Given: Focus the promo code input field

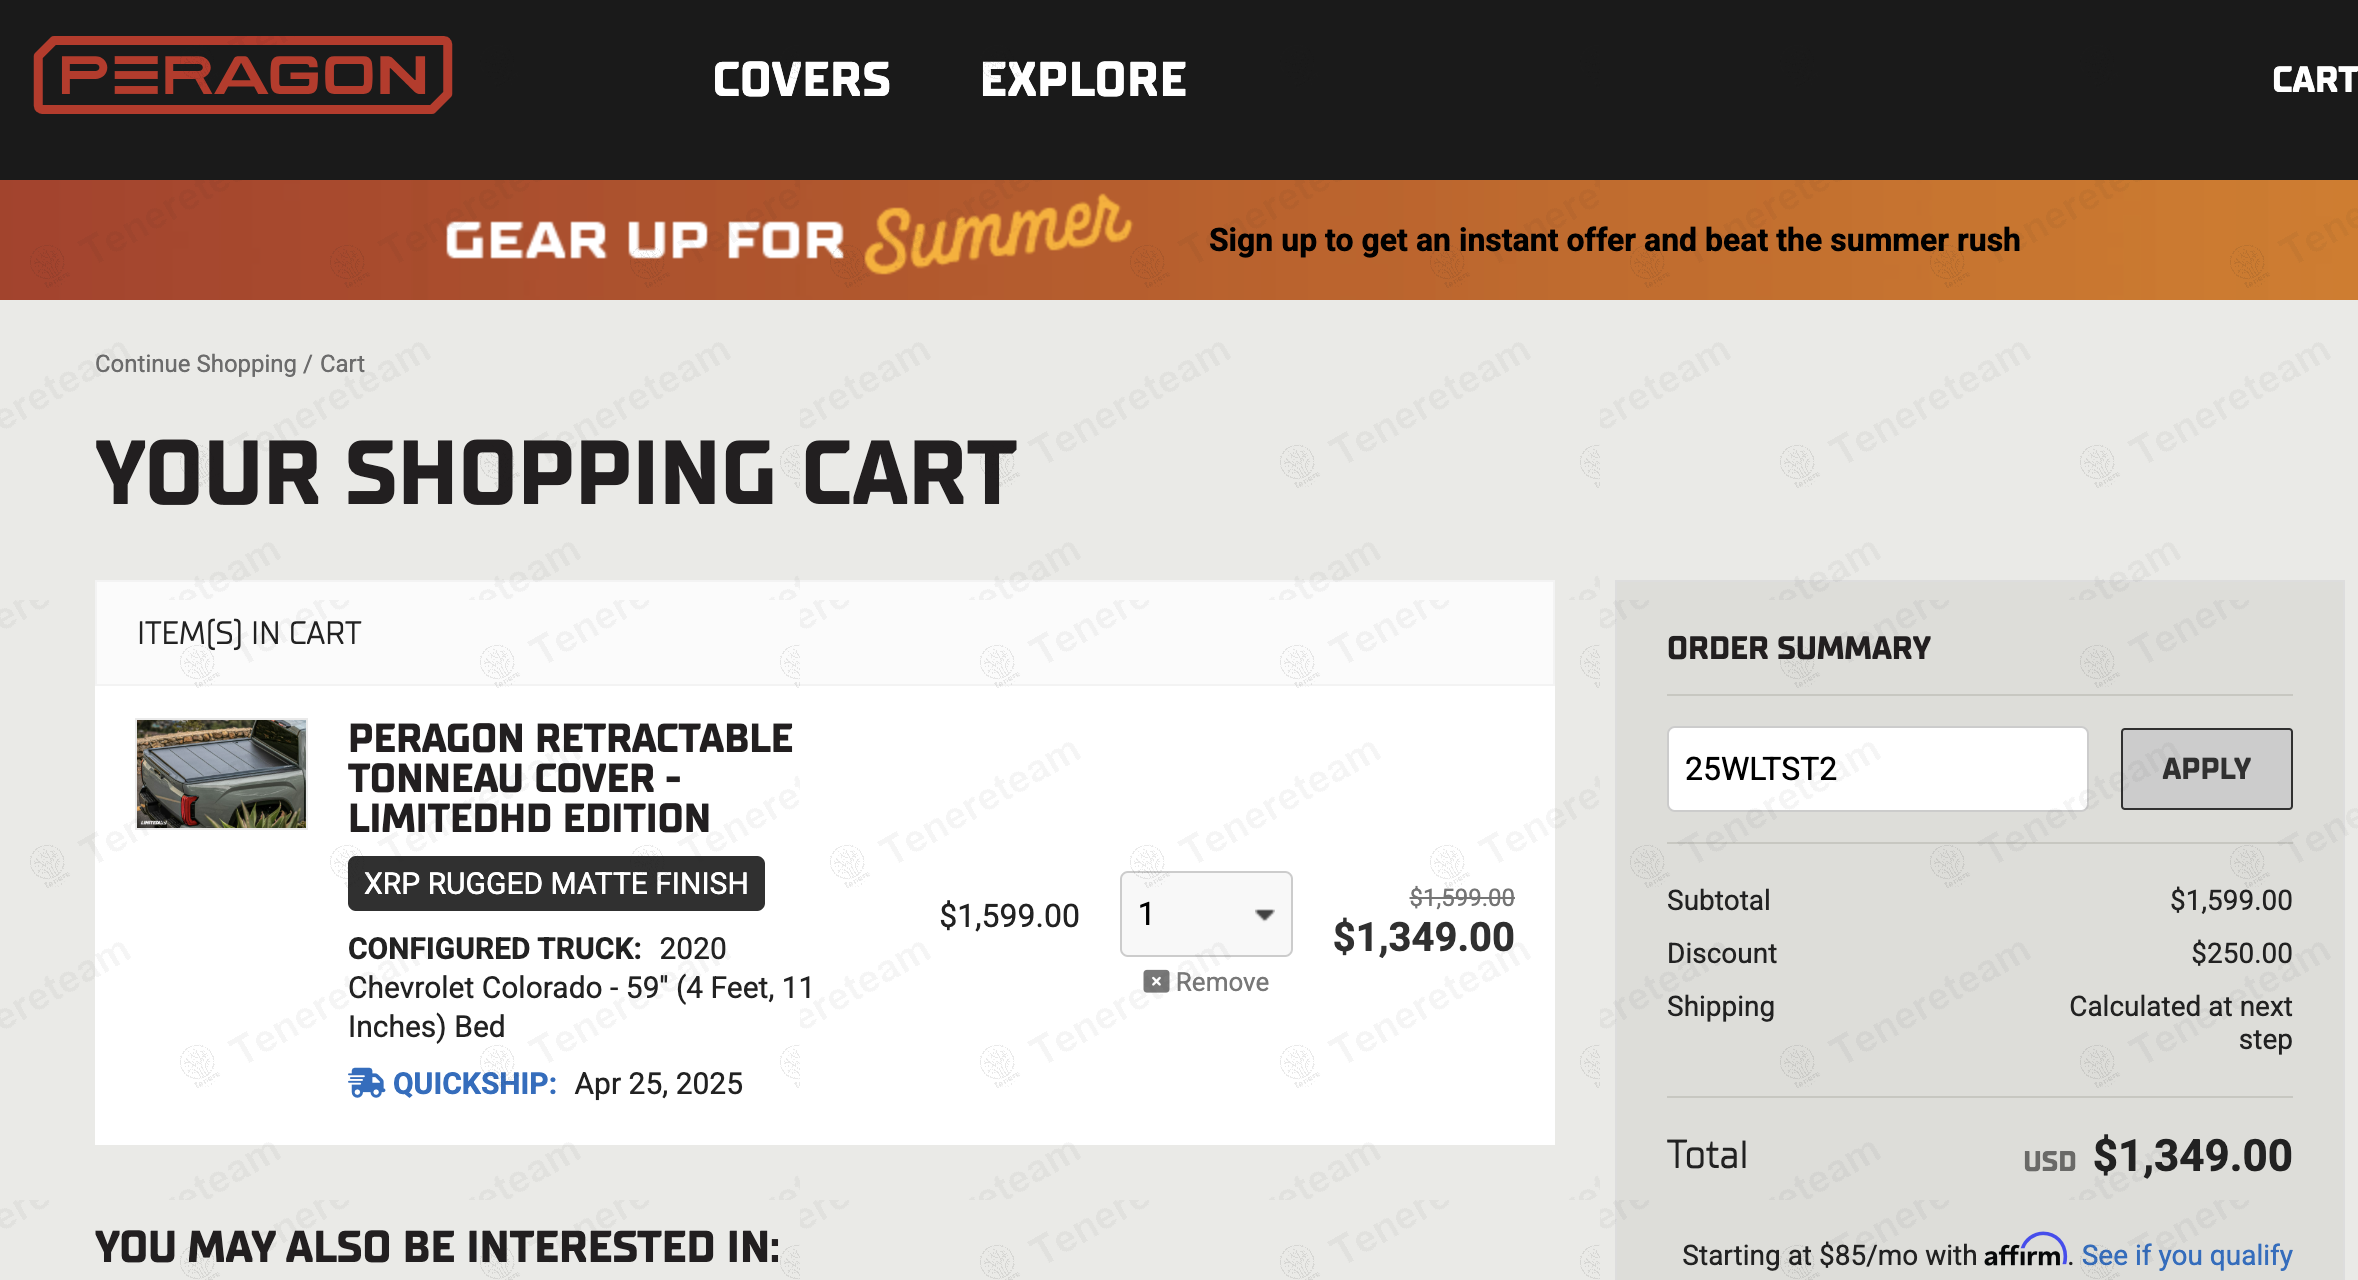Looking at the screenshot, I should click(x=1877, y=769).
